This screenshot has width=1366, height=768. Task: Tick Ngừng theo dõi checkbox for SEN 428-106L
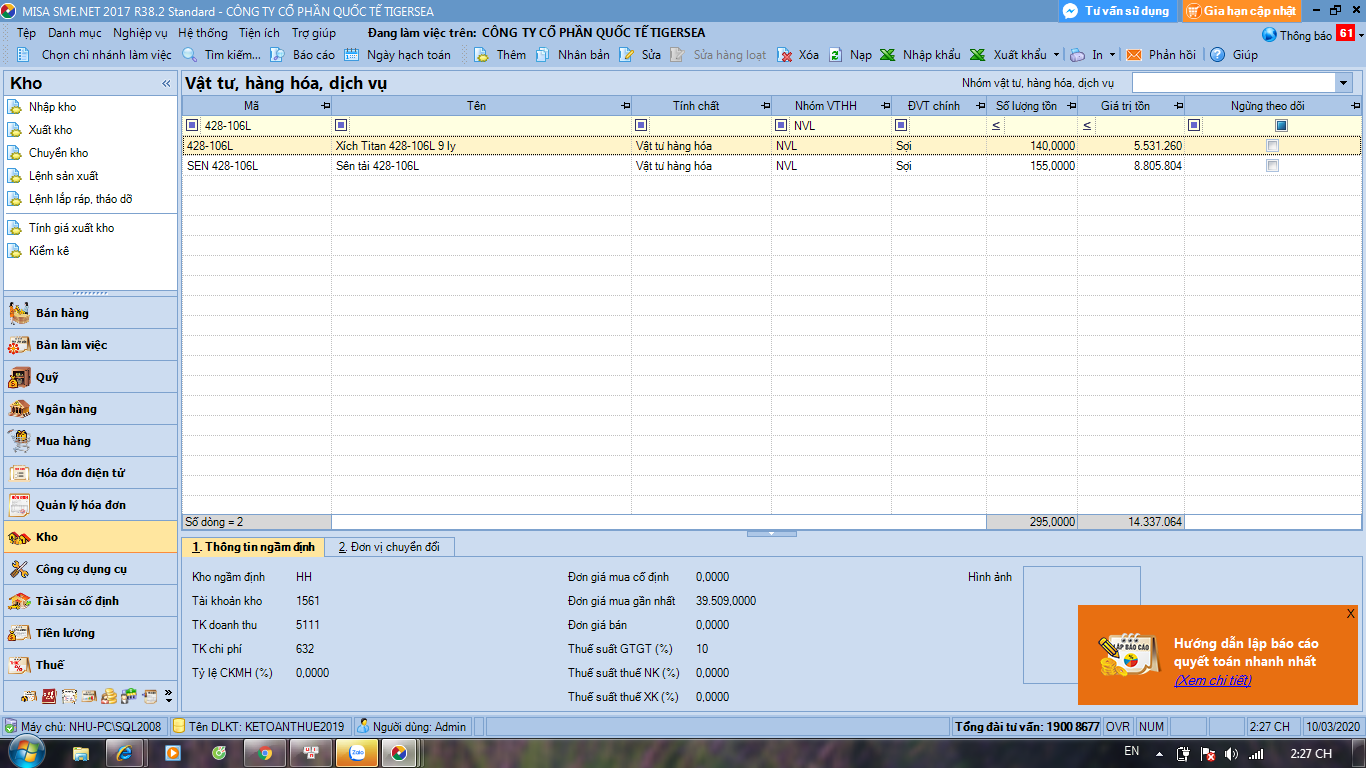tap(1272, 166)
